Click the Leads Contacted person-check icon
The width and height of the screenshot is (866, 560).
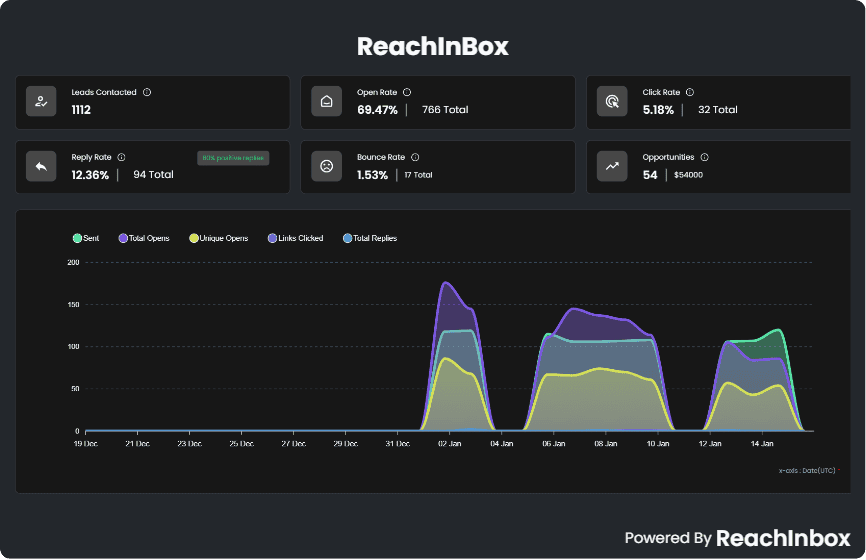click(x=41, y=101)
